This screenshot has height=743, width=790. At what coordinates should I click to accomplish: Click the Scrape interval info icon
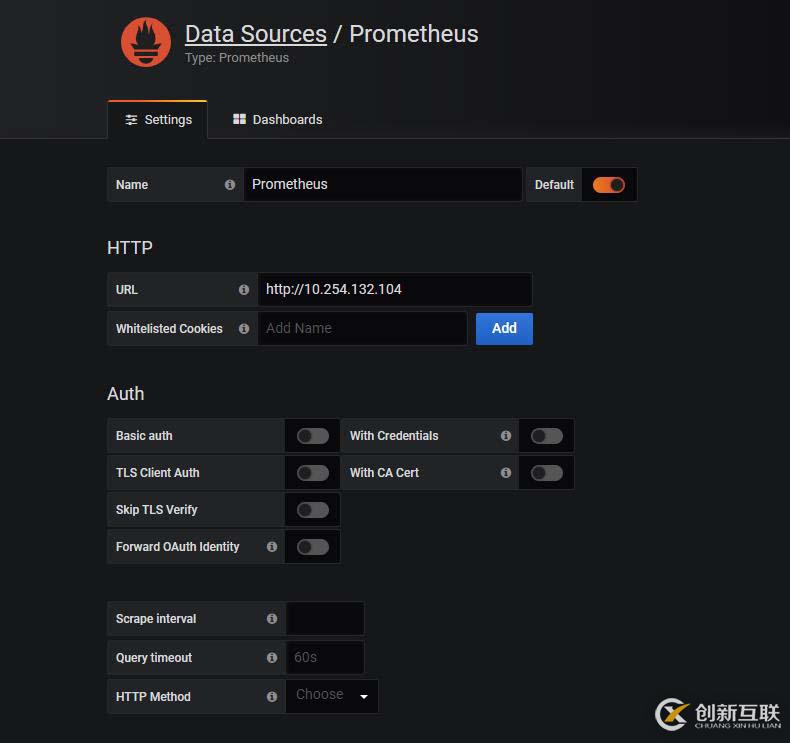[272, 619]
